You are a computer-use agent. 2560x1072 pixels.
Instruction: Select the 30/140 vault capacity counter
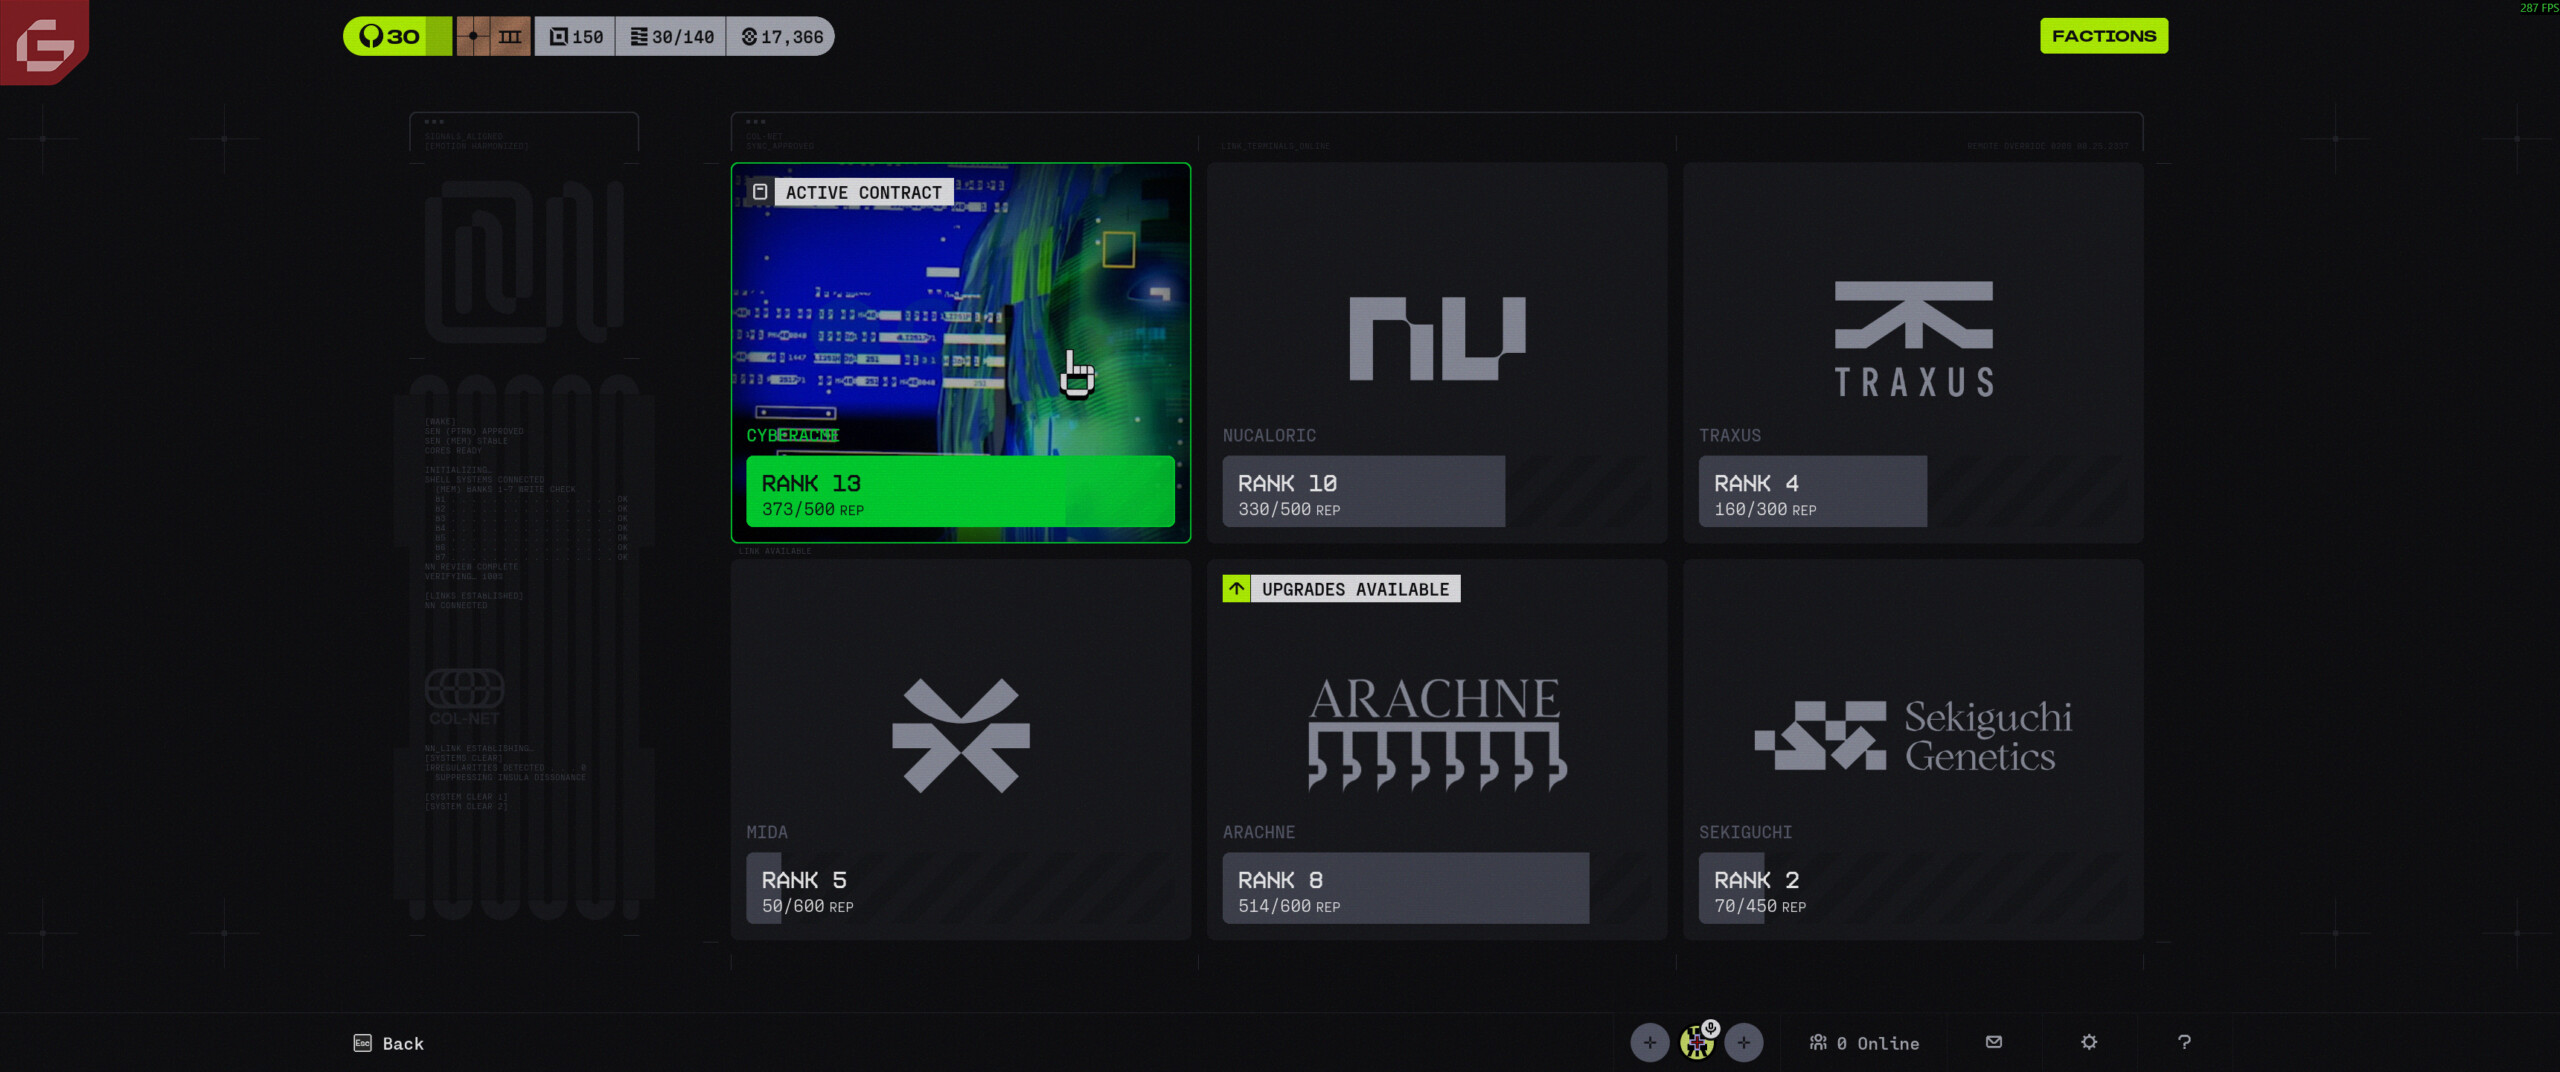pos(672,37)
